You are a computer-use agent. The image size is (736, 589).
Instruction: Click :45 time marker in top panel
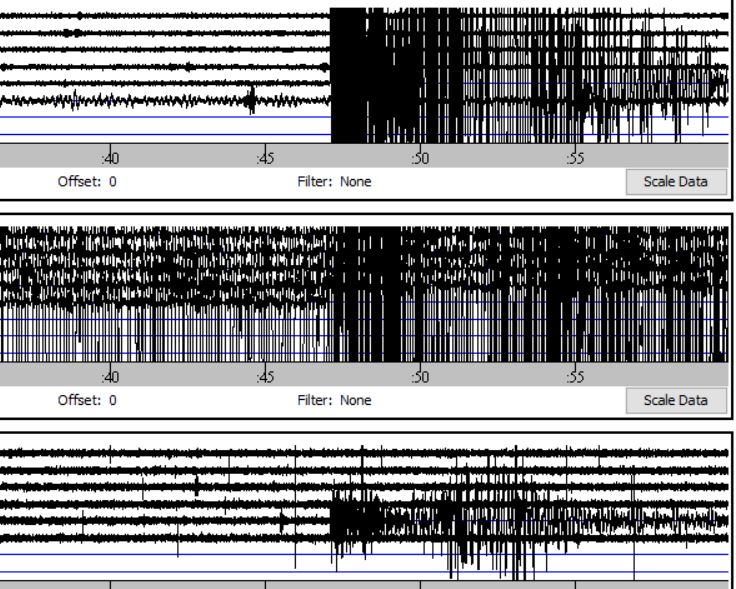[x=265, y=159]
